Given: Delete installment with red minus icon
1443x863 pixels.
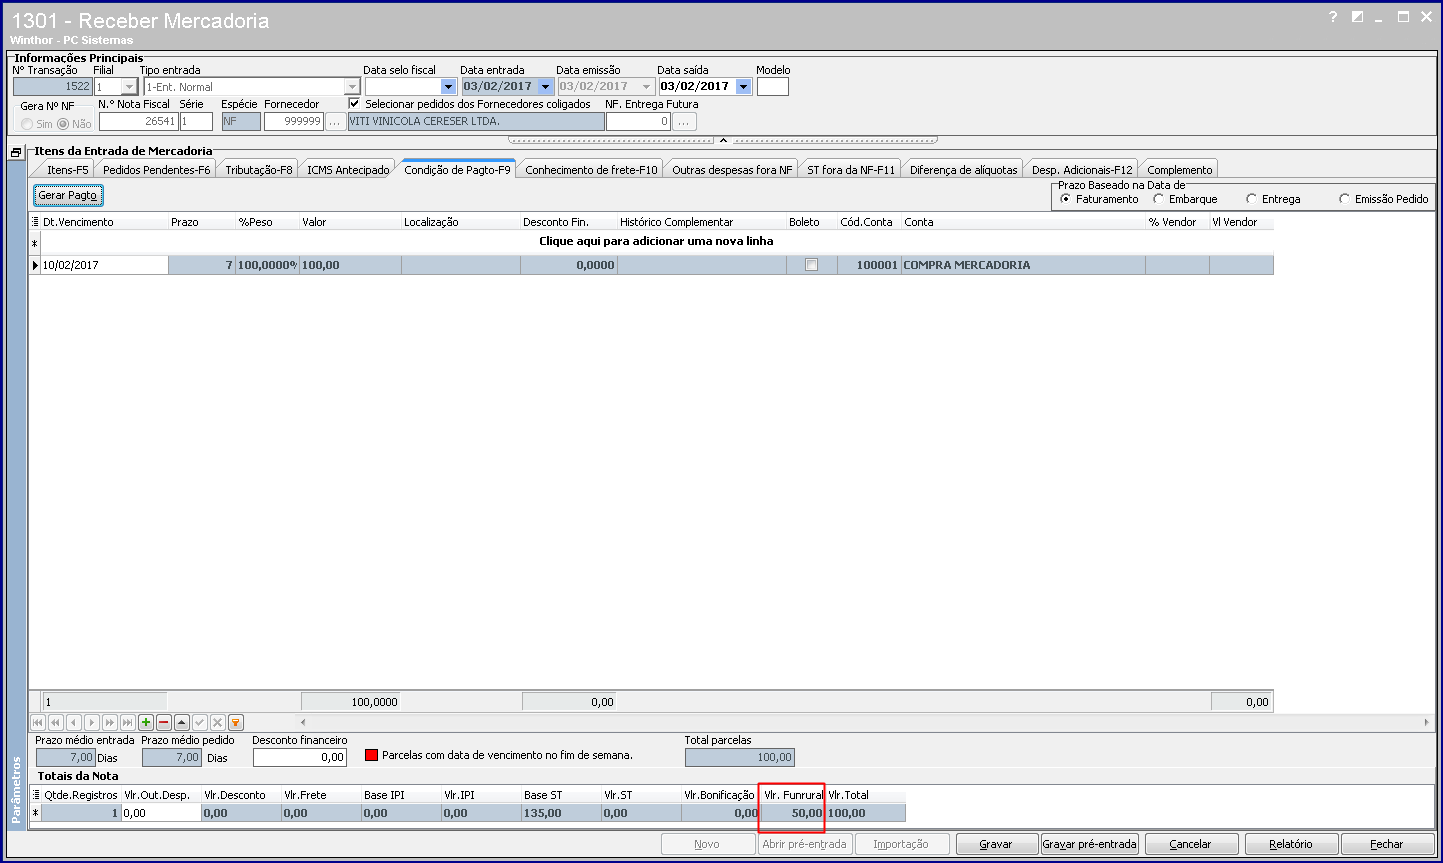Looking at the screenshot, I should (164, 722).
